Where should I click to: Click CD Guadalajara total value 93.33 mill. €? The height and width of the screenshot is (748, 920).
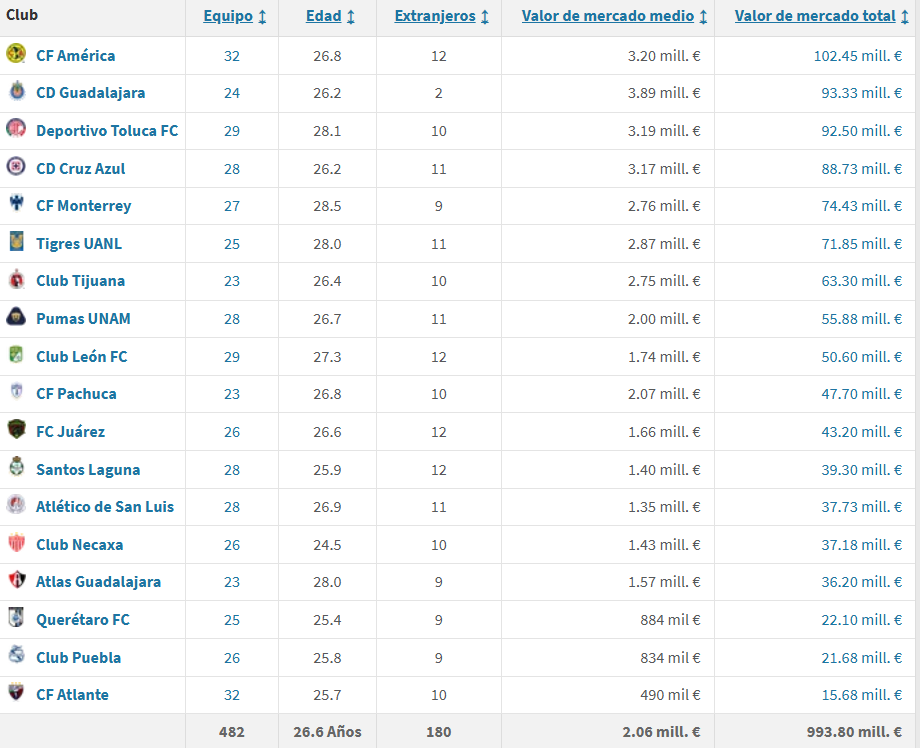pos(861,93)
